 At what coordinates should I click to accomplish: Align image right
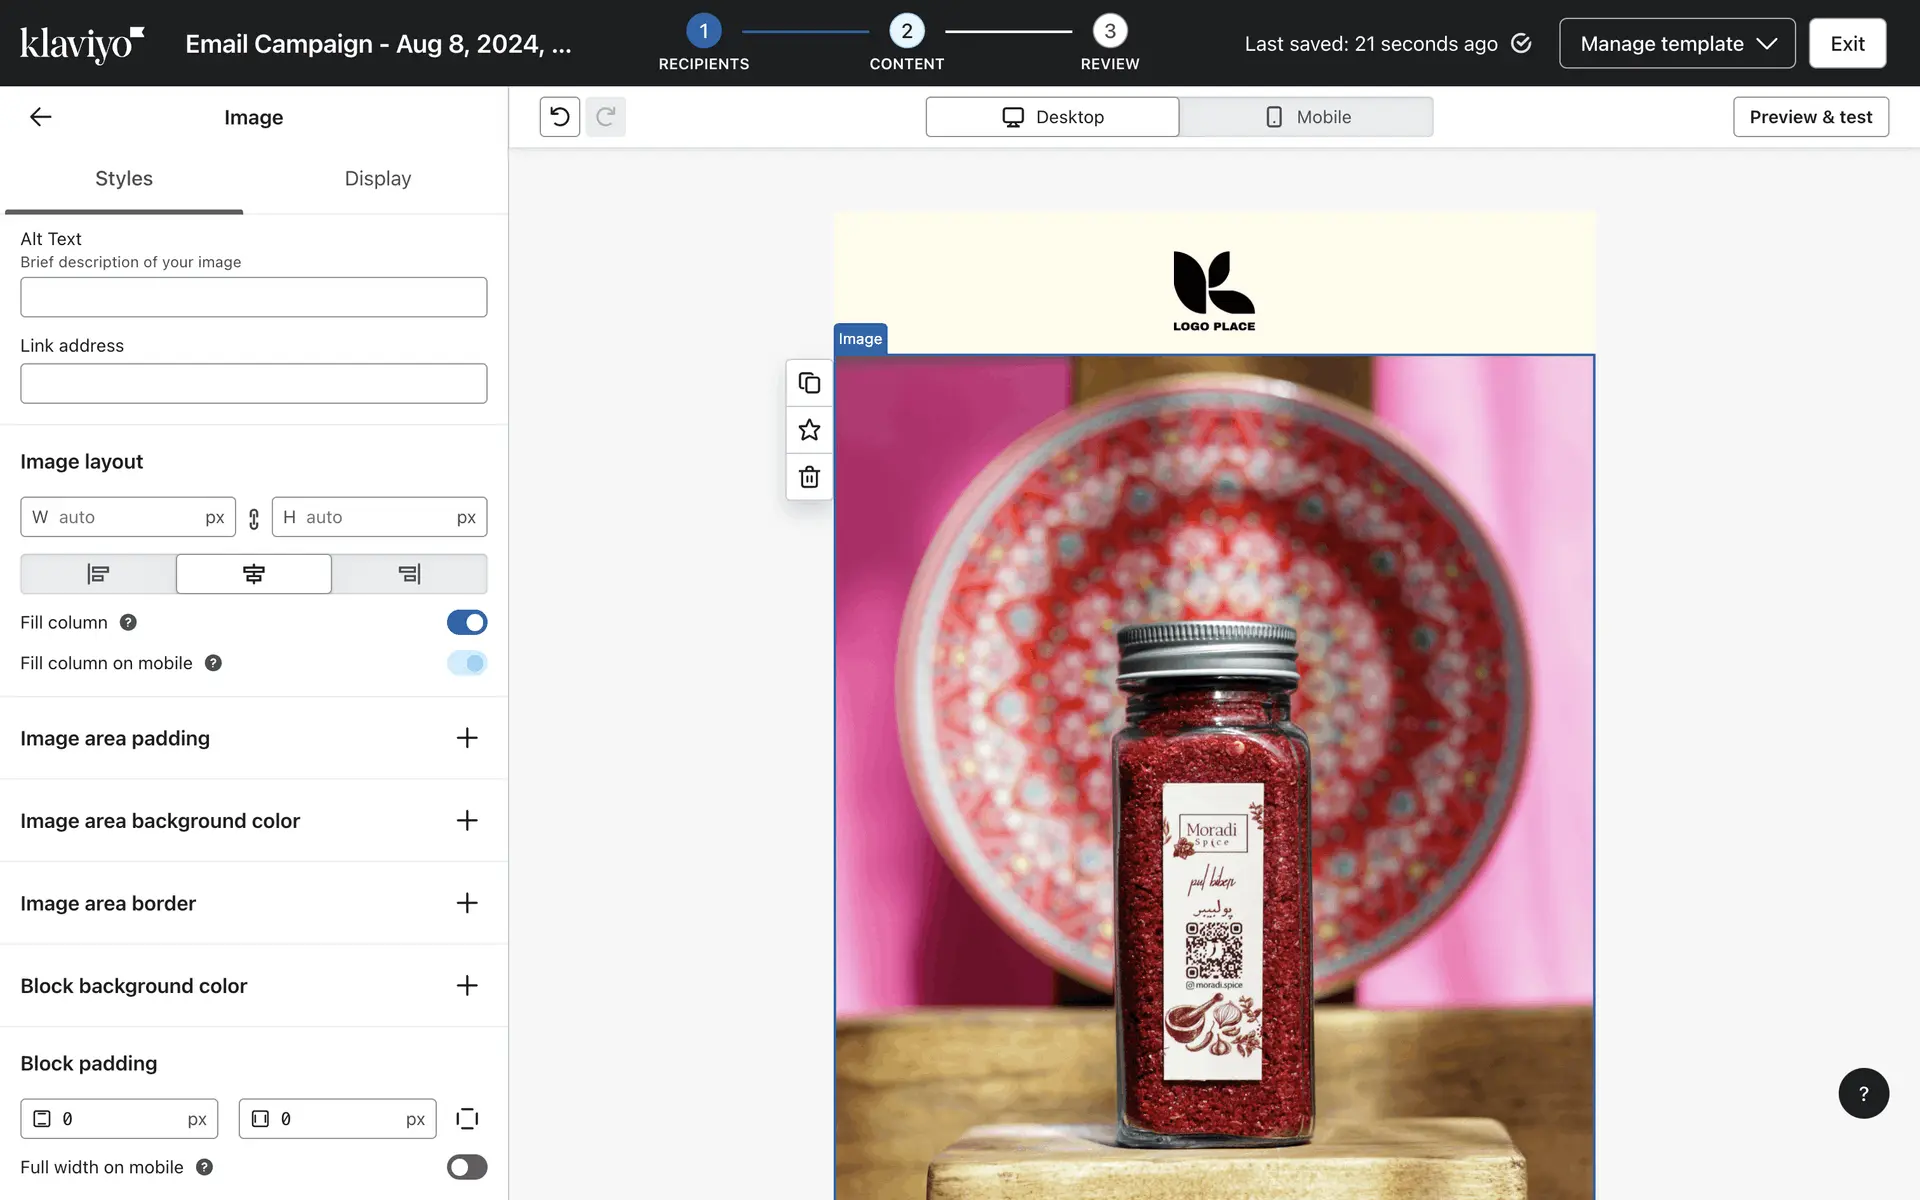pos(409,574)
